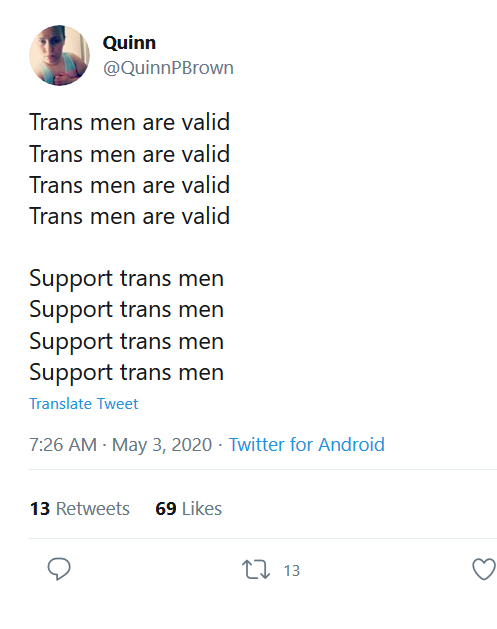Click the fourth "Trans men are valid" line
497x629 pixels.
130,216
